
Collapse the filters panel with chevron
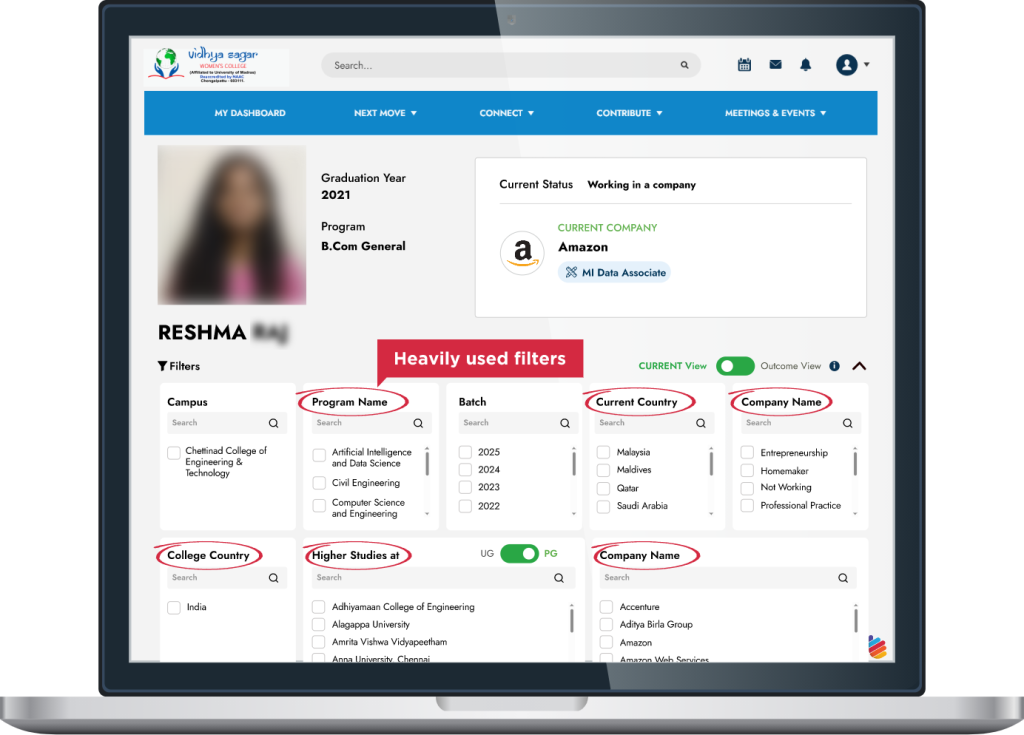pos(859,366)
